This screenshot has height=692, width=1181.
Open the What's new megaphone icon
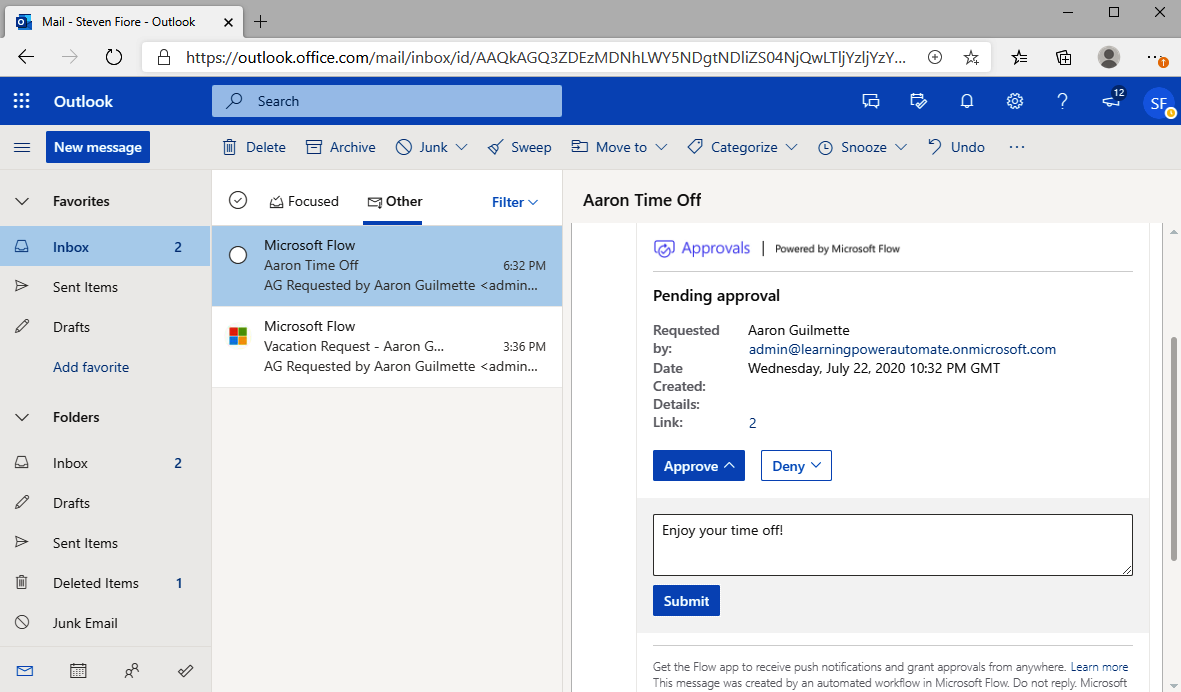coord(1112,99)
